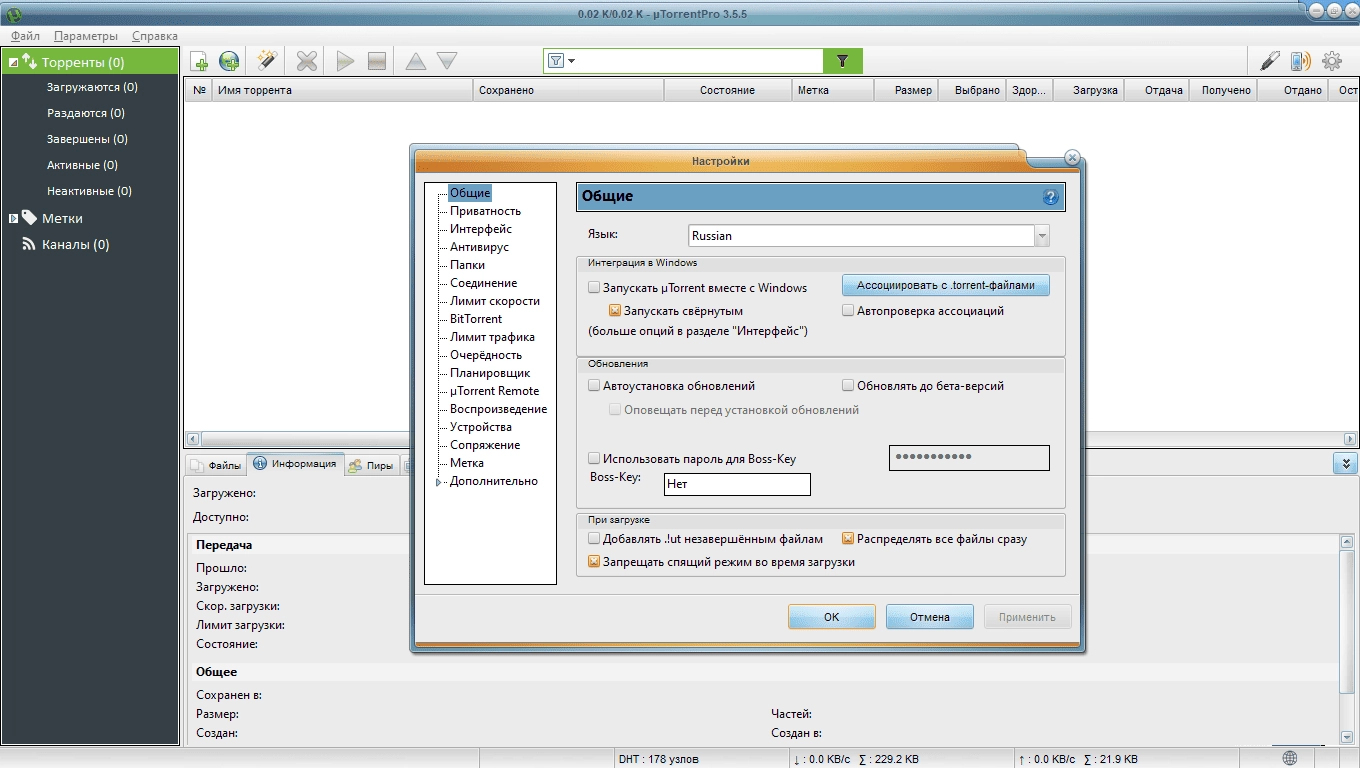Click the Каналы RSS feed icon
1360x768 pixels.
coord(29,244)
